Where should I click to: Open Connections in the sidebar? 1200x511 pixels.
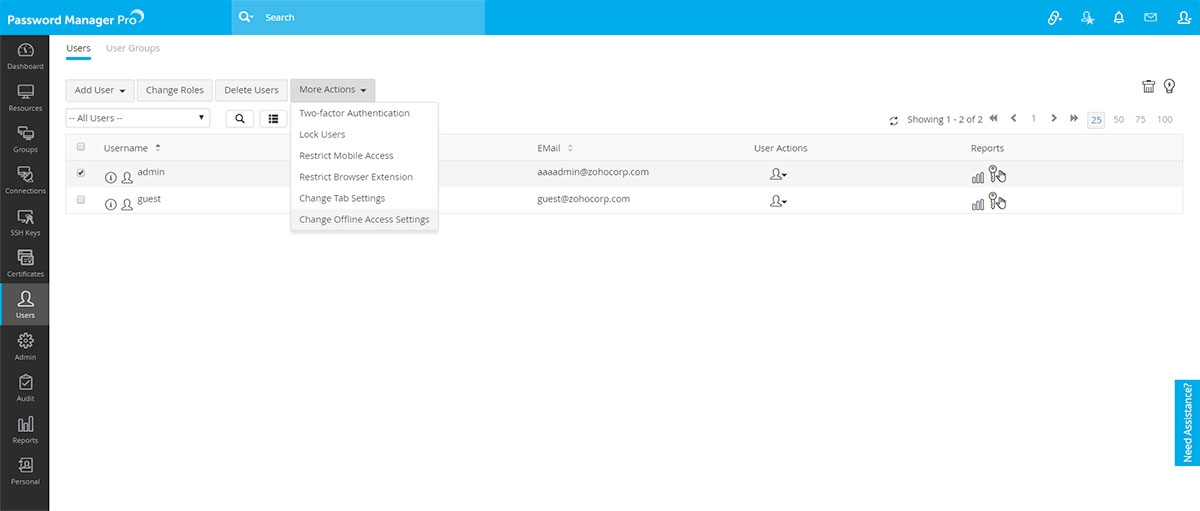[x=25, y=181]
